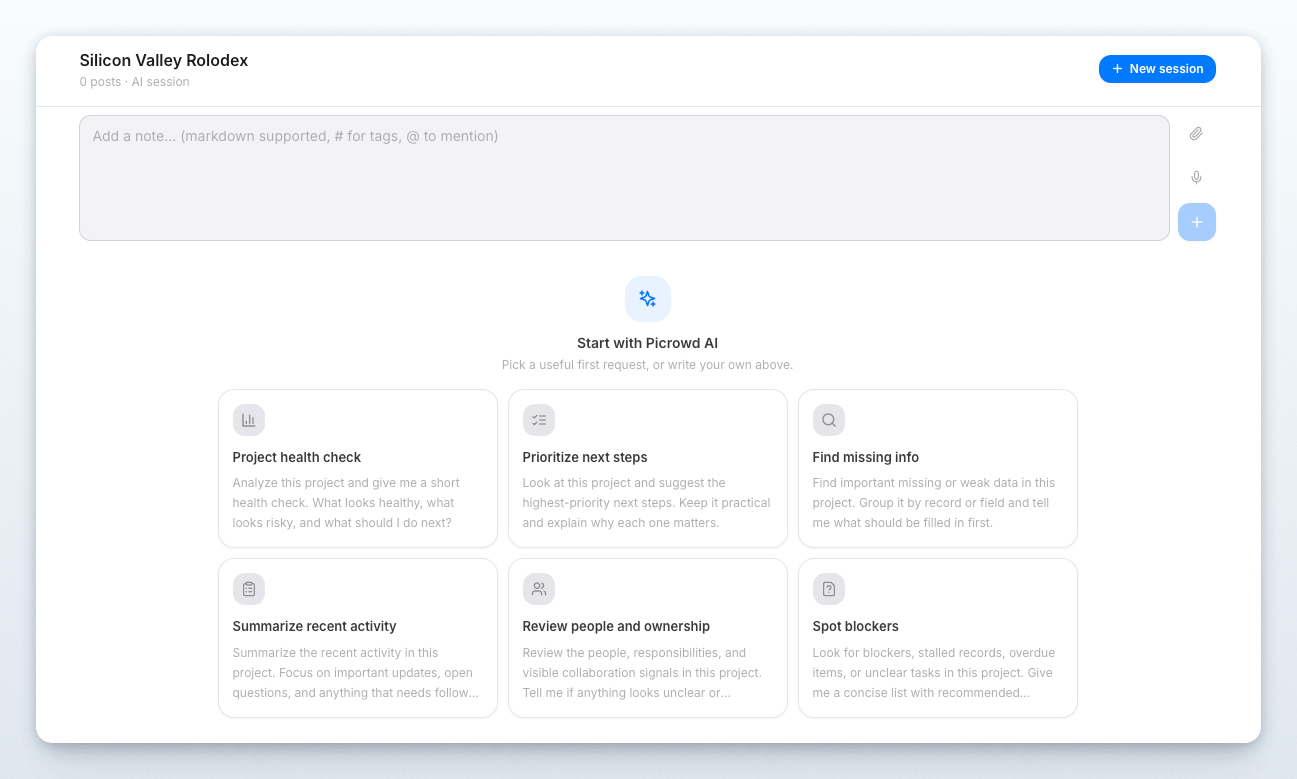Click the Picrowd AI sparkle icon

648,299
